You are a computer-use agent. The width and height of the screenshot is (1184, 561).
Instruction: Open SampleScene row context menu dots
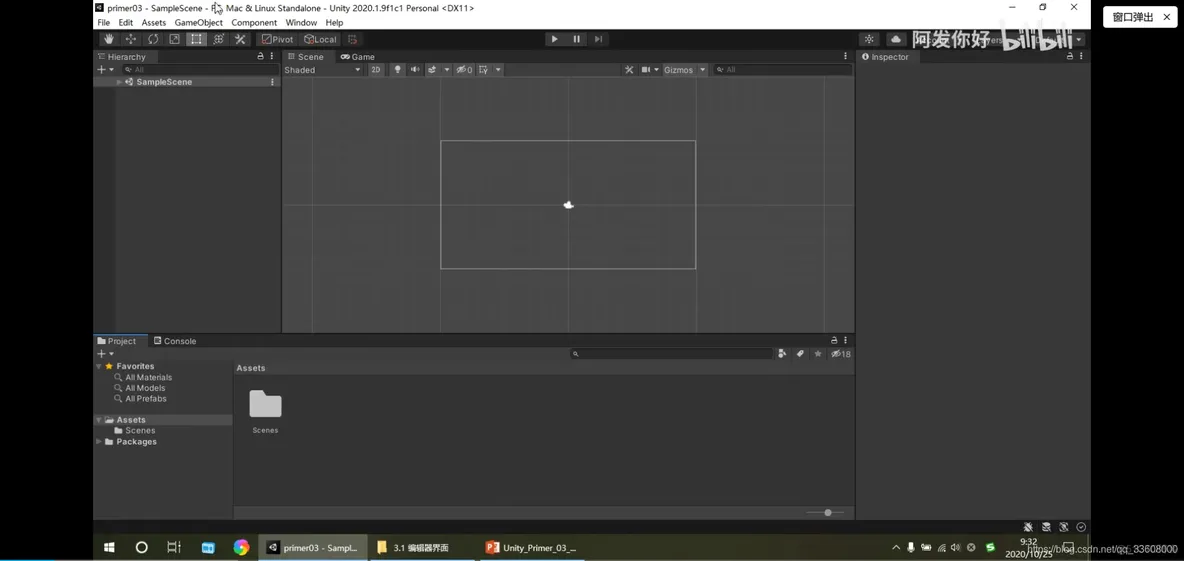pyautogui.click(x=273, y=82)
